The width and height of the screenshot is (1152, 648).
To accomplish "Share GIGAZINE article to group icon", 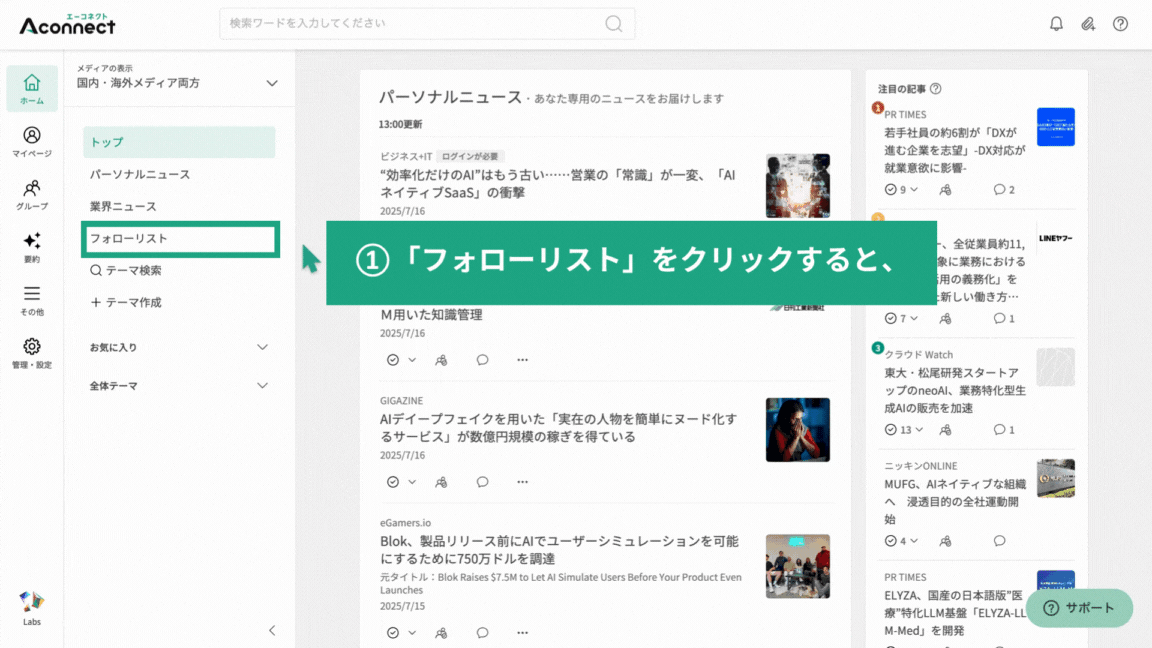I will pyautogui.click(x=441, y=482).
